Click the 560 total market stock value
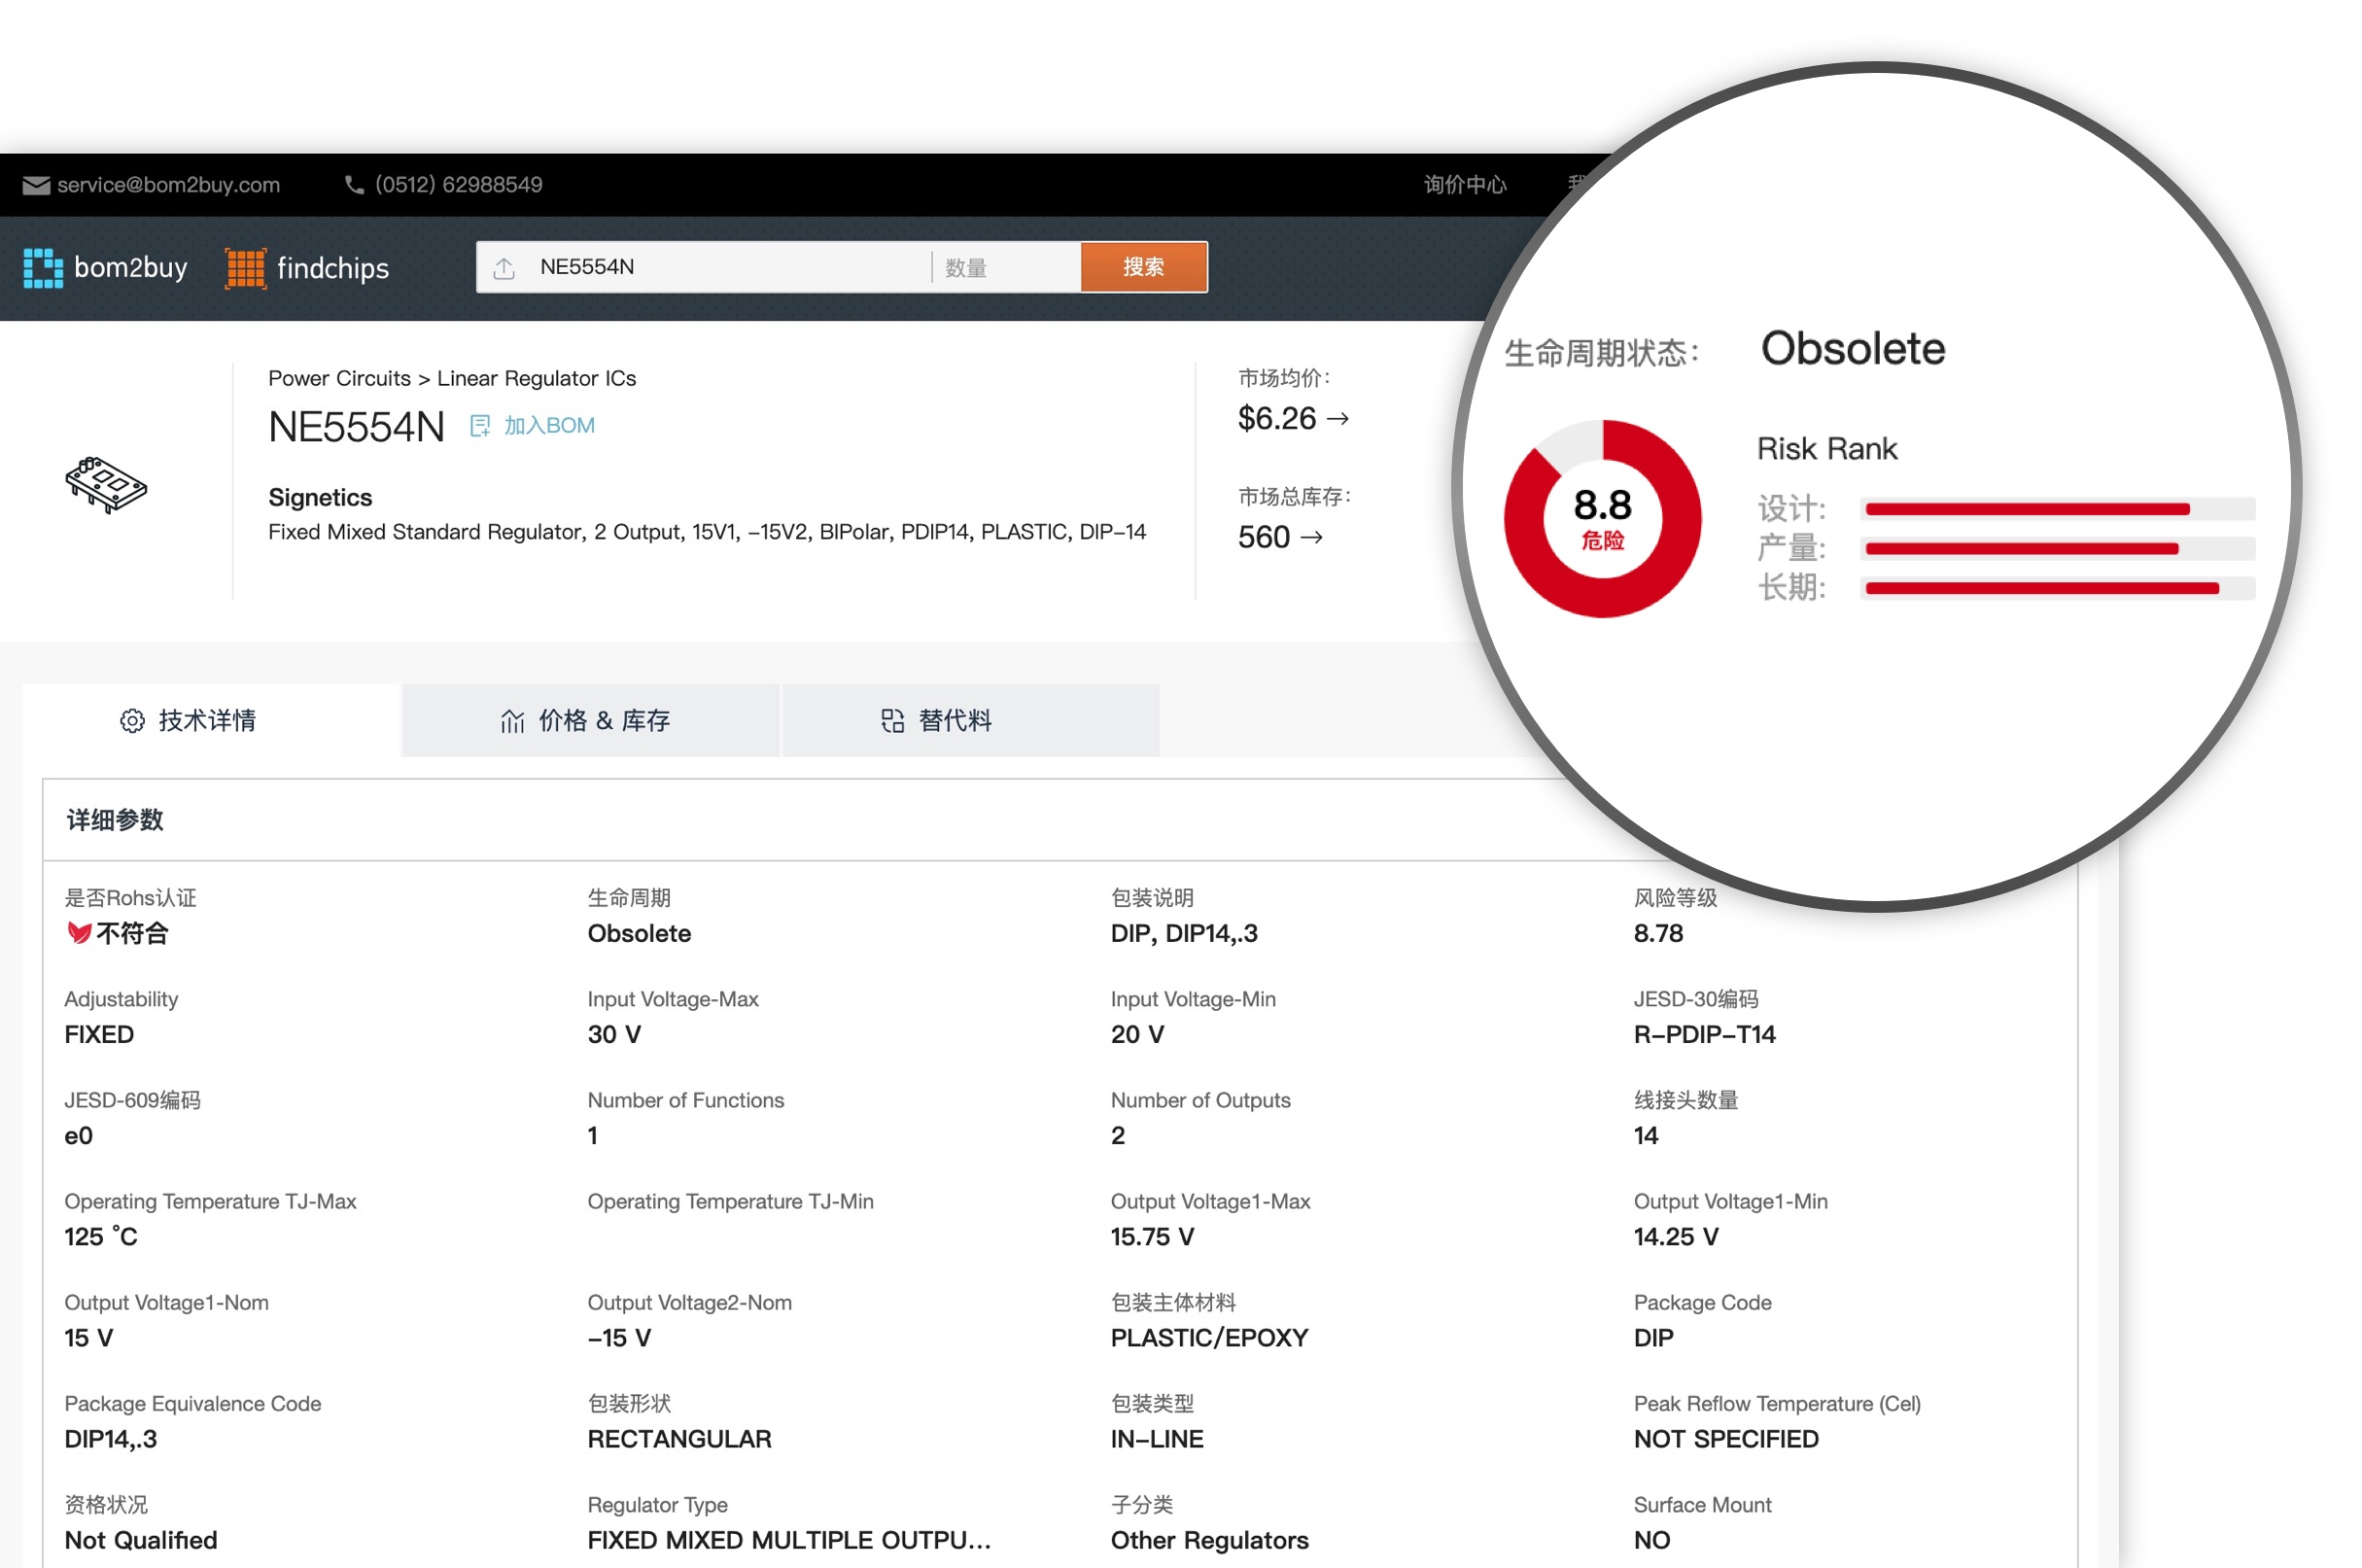 tap(1264, 538)
